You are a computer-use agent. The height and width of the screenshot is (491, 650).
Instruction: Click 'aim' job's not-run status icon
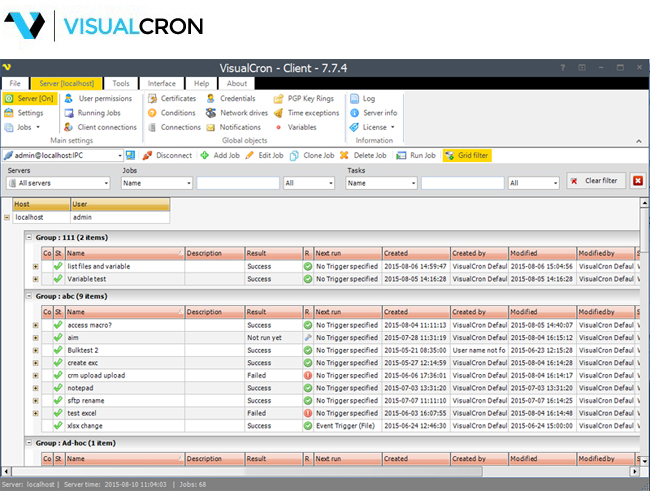click(308, 338)
